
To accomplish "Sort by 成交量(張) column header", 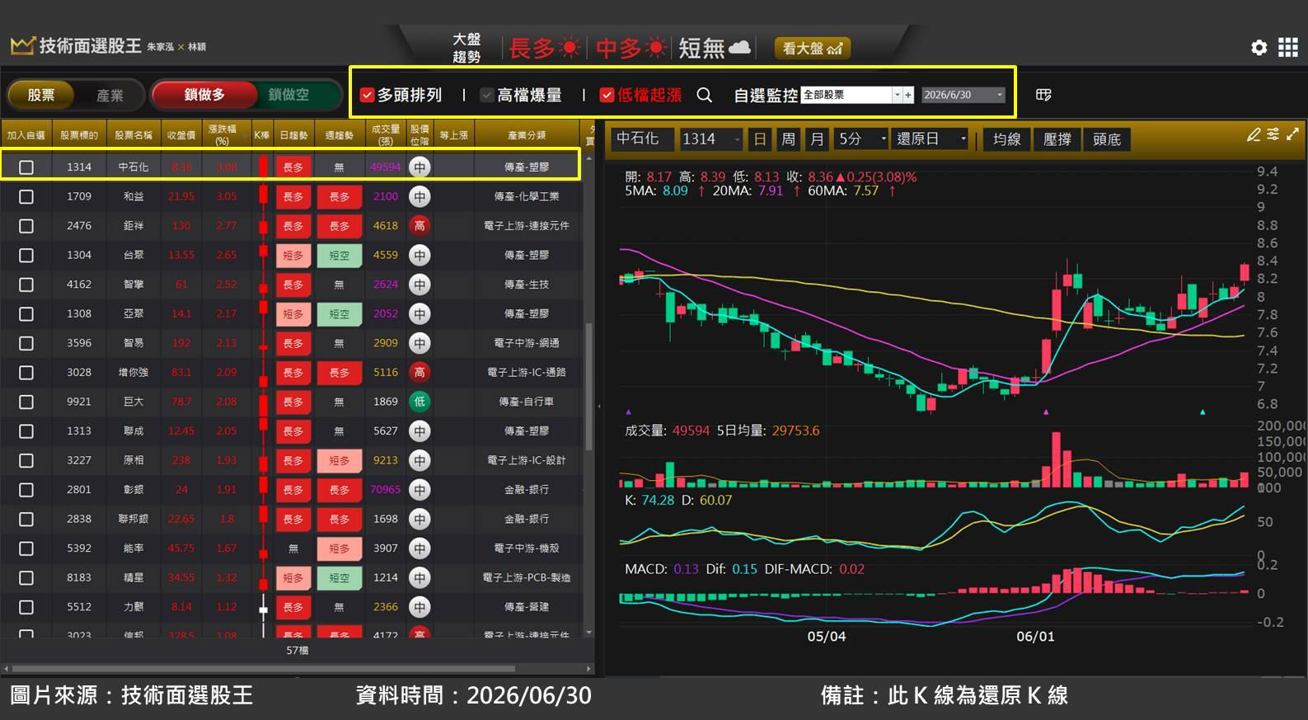I will (385, 134).
